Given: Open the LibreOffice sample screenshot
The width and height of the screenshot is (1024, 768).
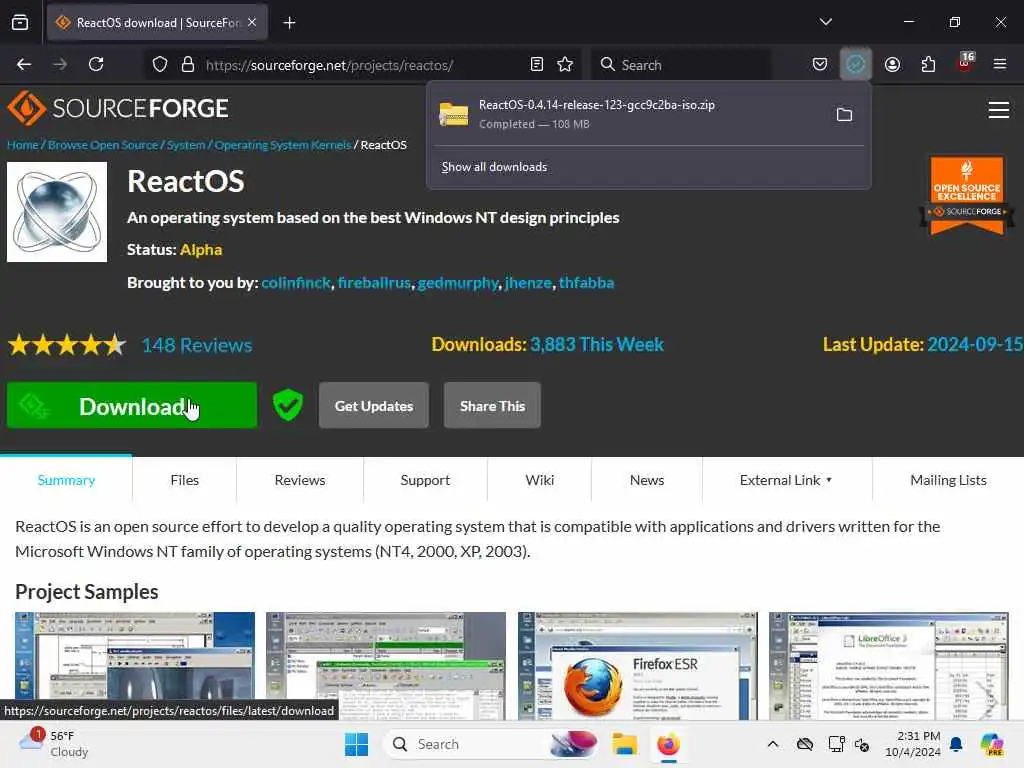Looking at the screenshot, I should coord(889,666).
